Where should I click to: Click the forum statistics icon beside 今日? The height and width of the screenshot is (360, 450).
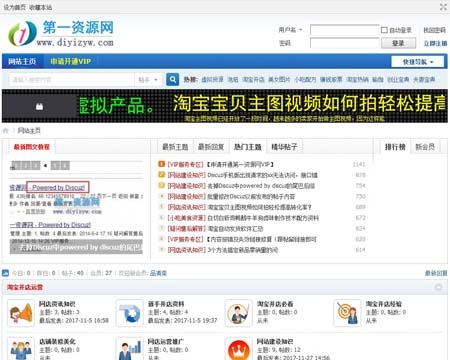(5, 273)
